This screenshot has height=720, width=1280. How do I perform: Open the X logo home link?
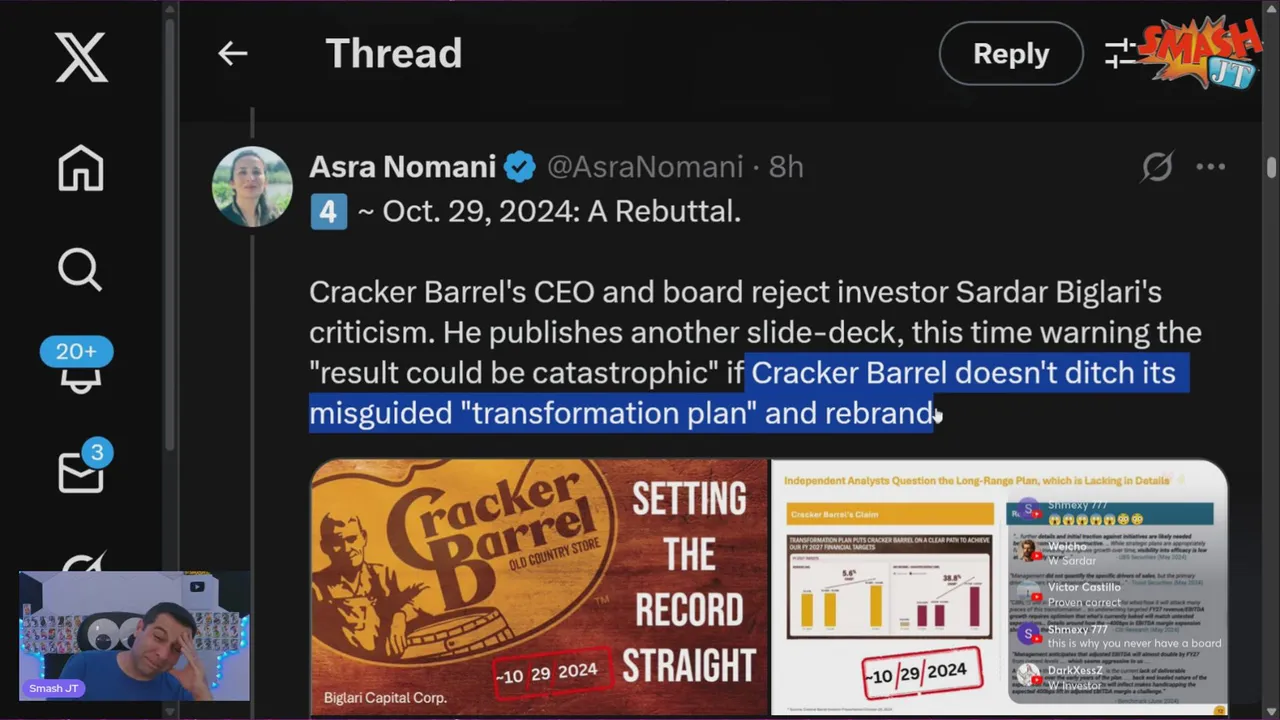click(x=81, y=55)
